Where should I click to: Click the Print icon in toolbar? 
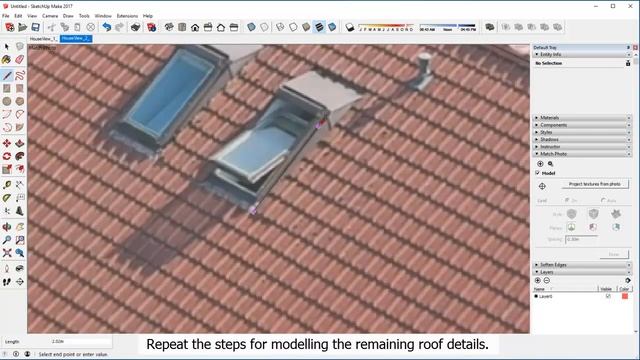pyautogui.click(x=135, y=27)
